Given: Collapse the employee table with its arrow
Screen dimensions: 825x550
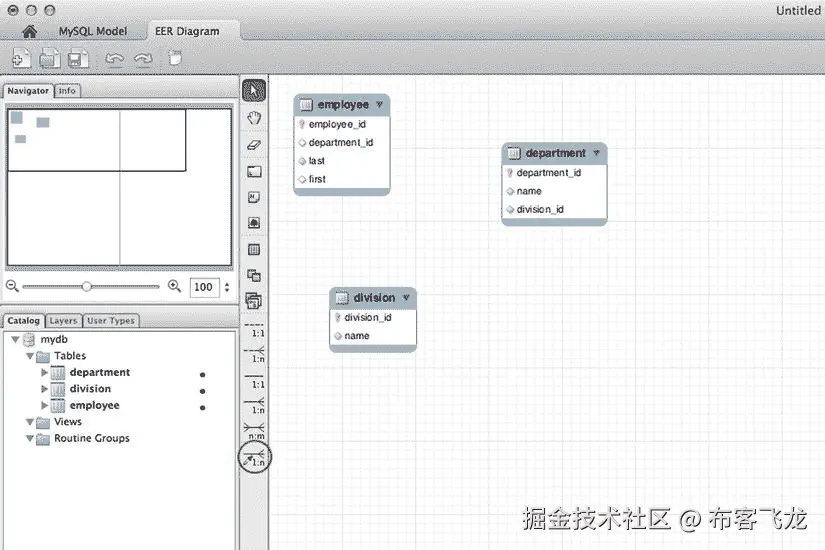Looking at the screenshot, I should point(379,104).
